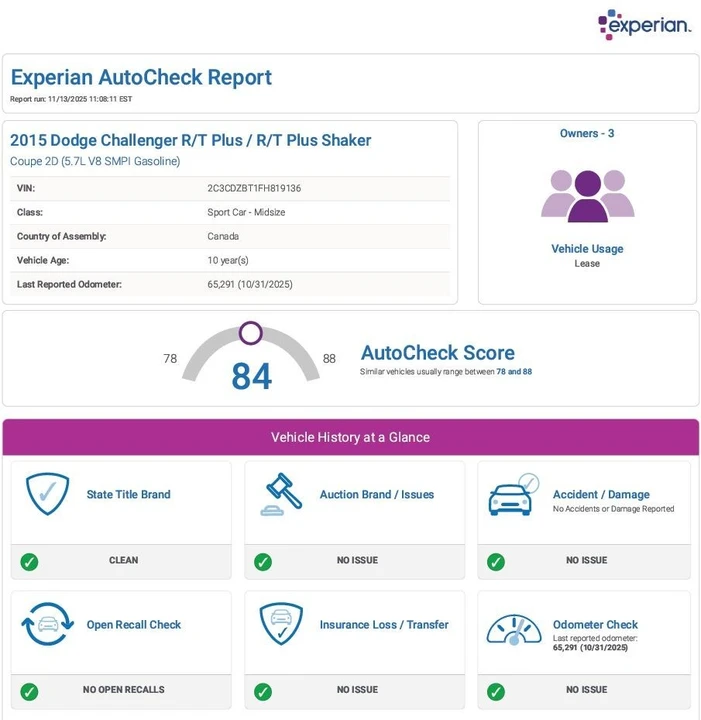Screen dimensions: 701x720
Task: Click the '78 and 88' range text
Action: pos(514,371)
